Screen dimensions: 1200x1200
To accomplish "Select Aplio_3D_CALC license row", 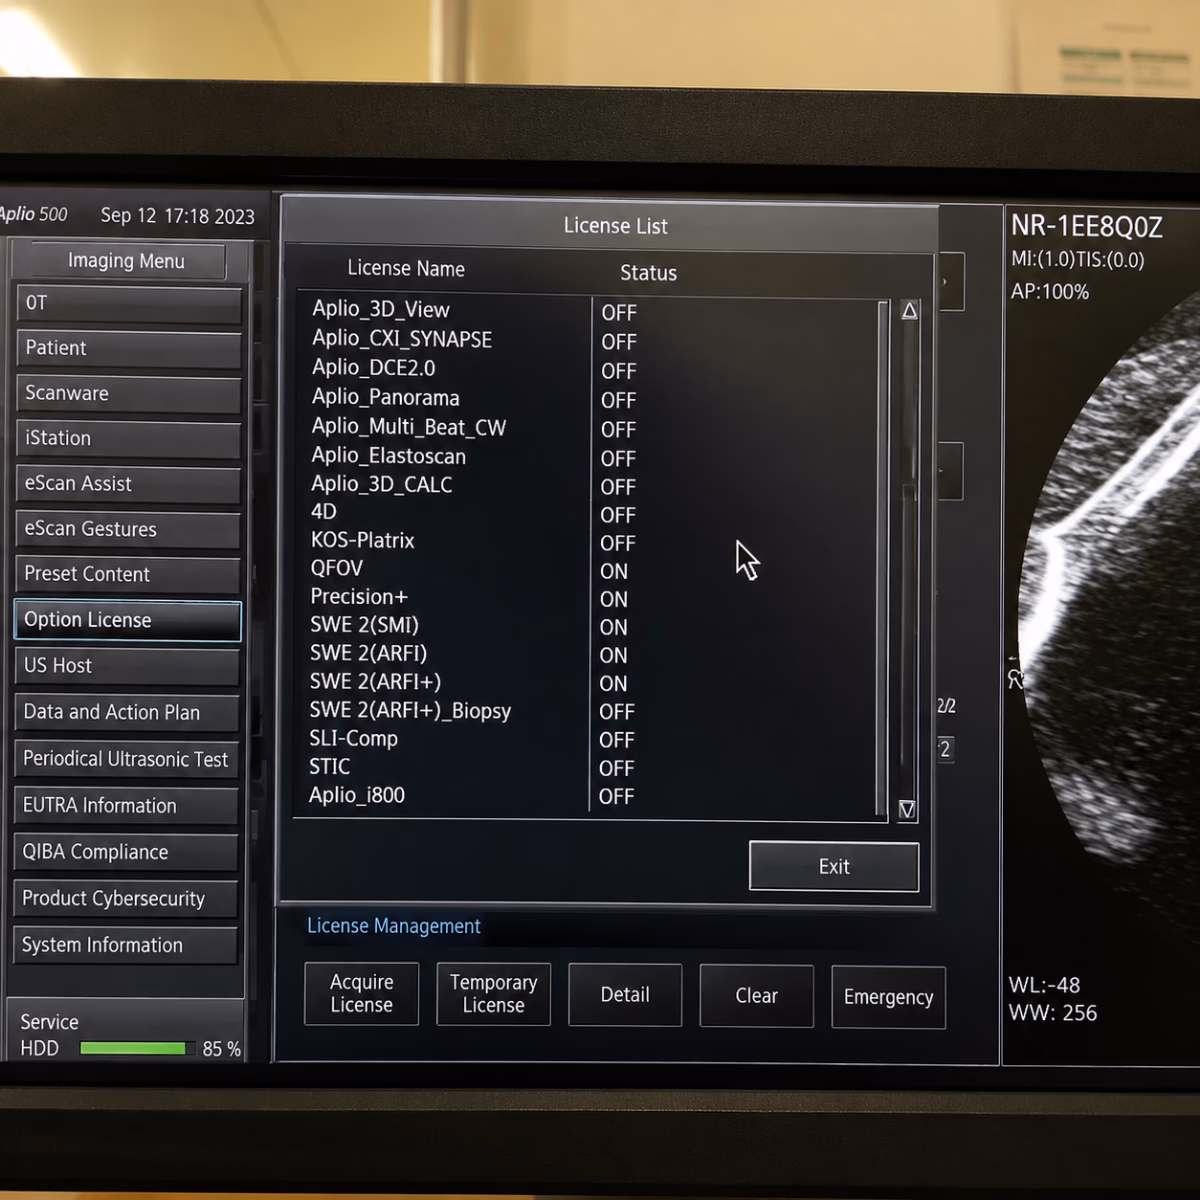I will [x=591, y=484].
